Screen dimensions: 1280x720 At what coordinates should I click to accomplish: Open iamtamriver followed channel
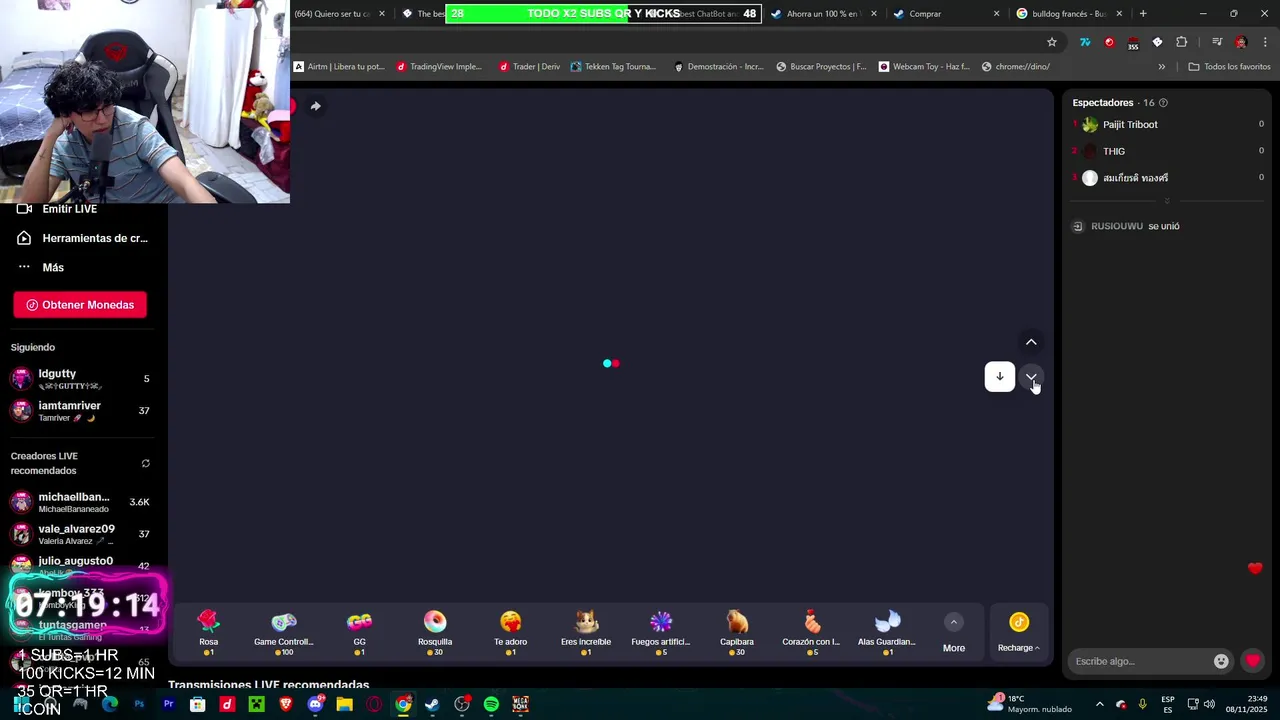pos(80,410)
